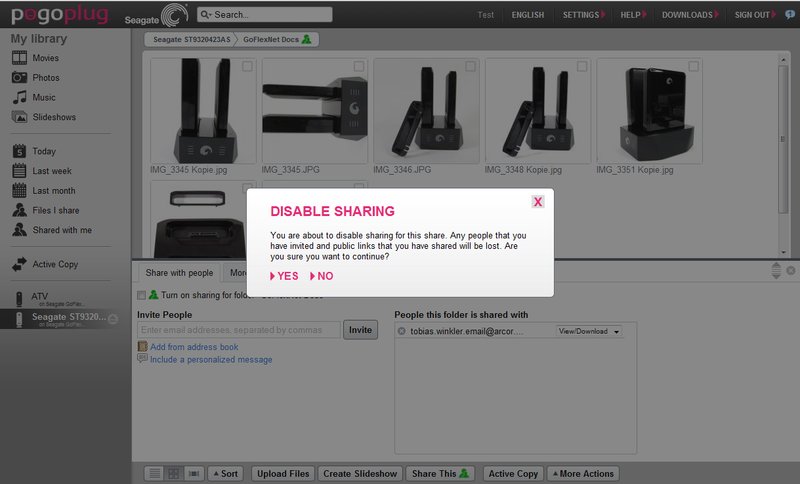Switch to Share with people tab
The image size is (800, 484).
click(179, 273)
